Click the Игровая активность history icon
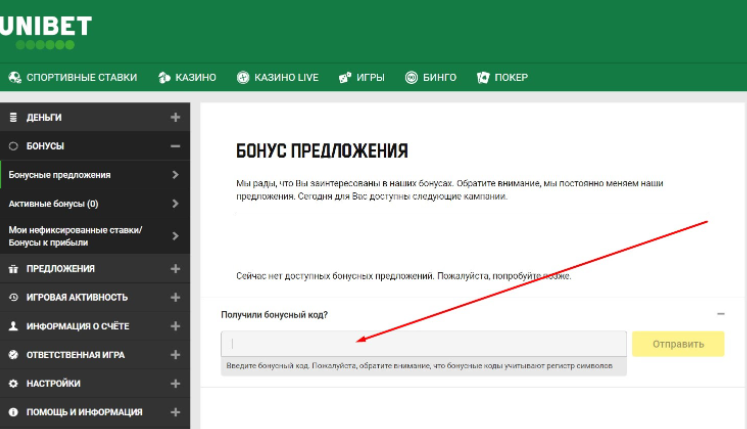The image size is (747, 429). 13,297
